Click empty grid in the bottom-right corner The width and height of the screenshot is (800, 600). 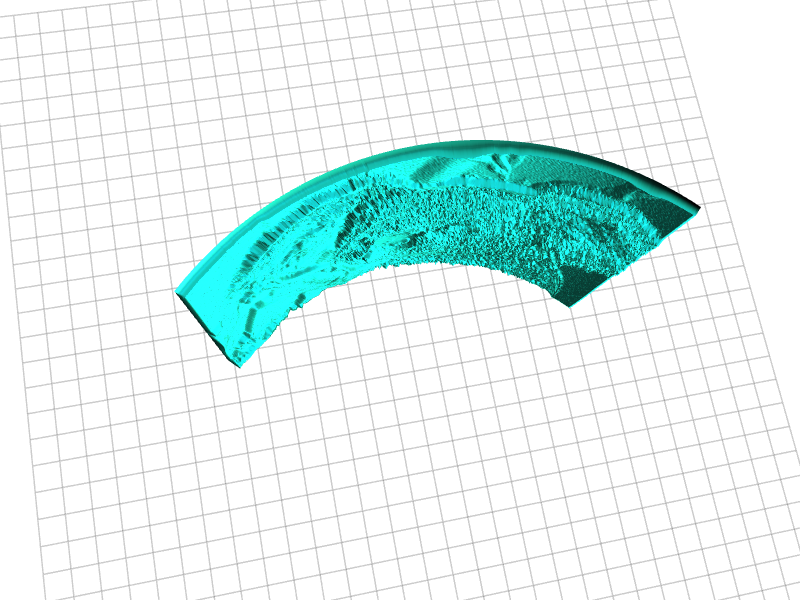tap(700, 540)
